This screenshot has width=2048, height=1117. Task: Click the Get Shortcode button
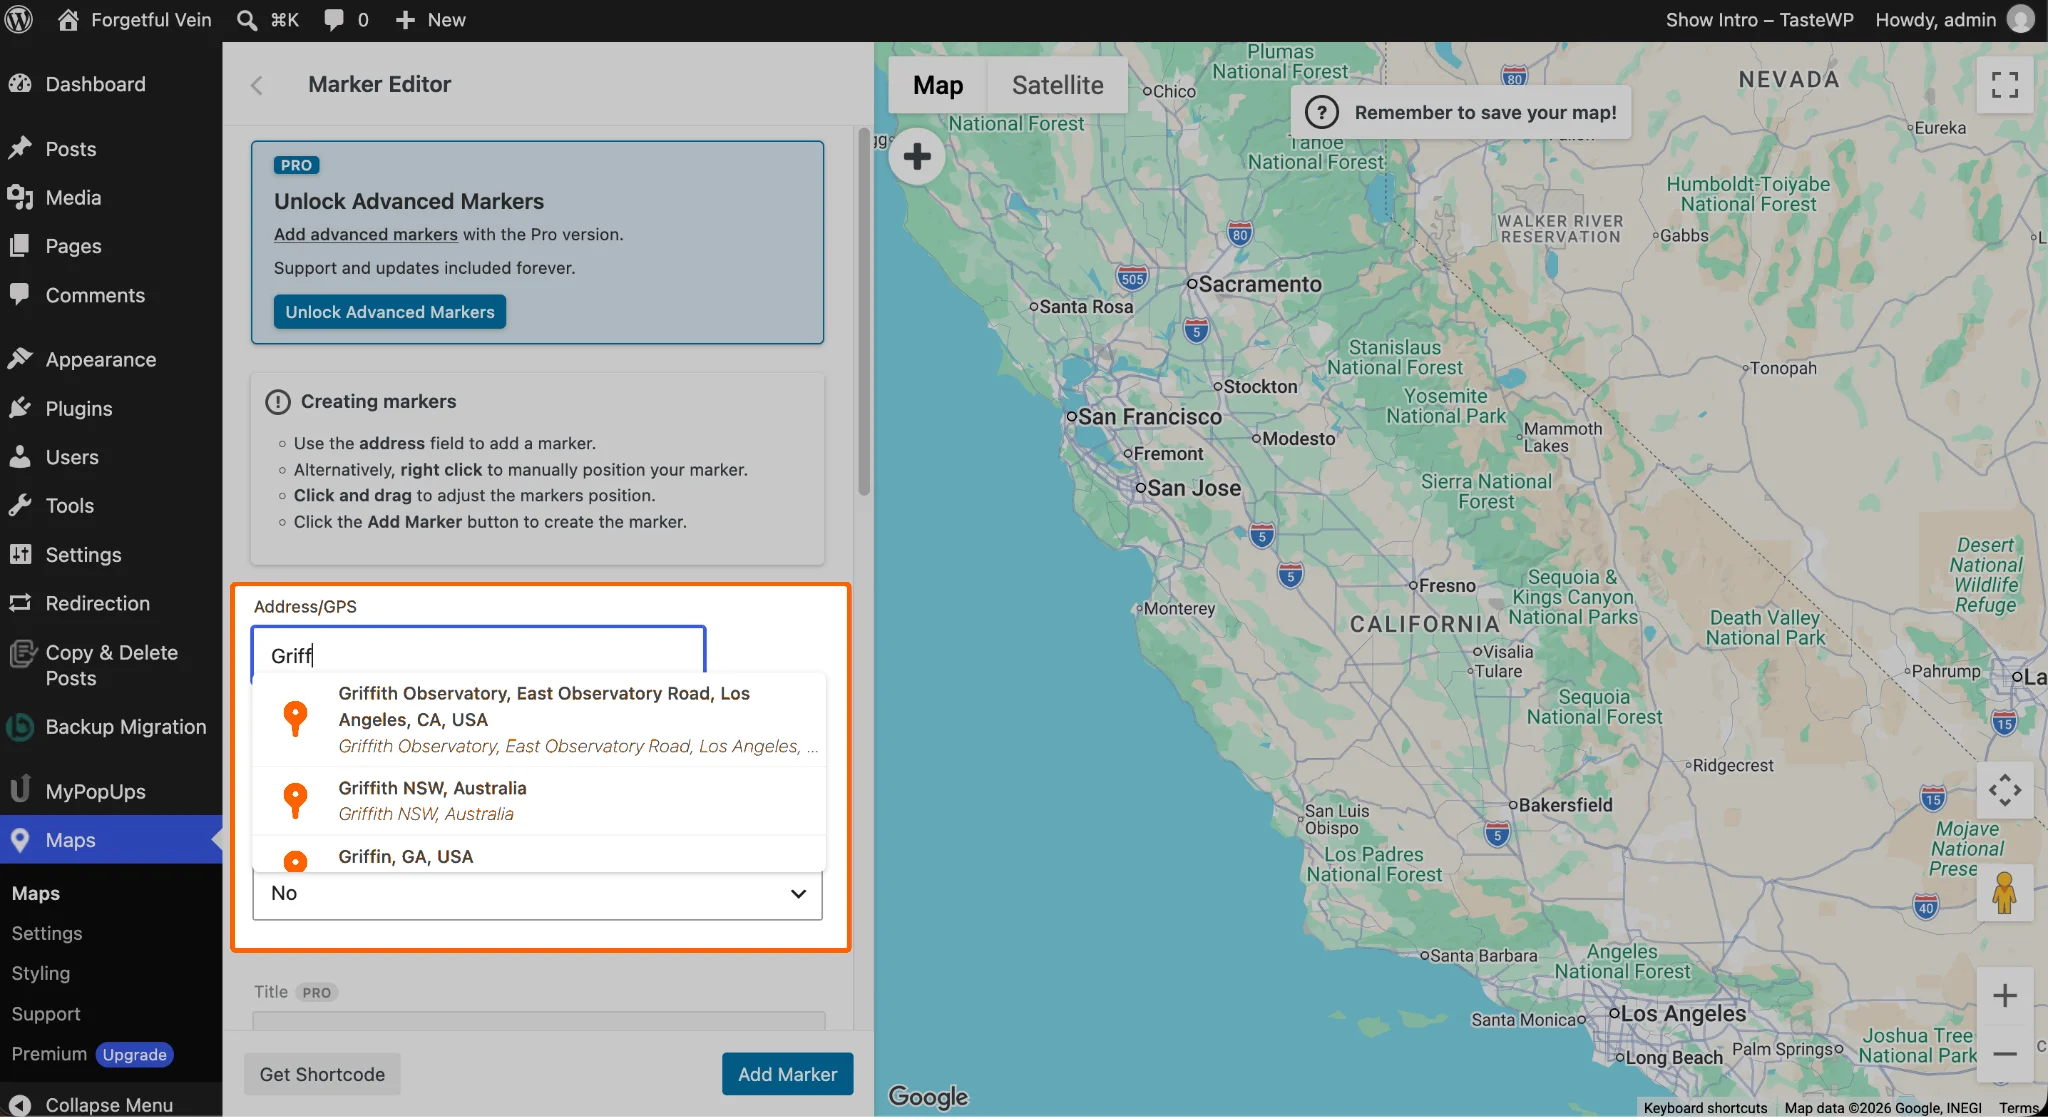click(322, 1074)
